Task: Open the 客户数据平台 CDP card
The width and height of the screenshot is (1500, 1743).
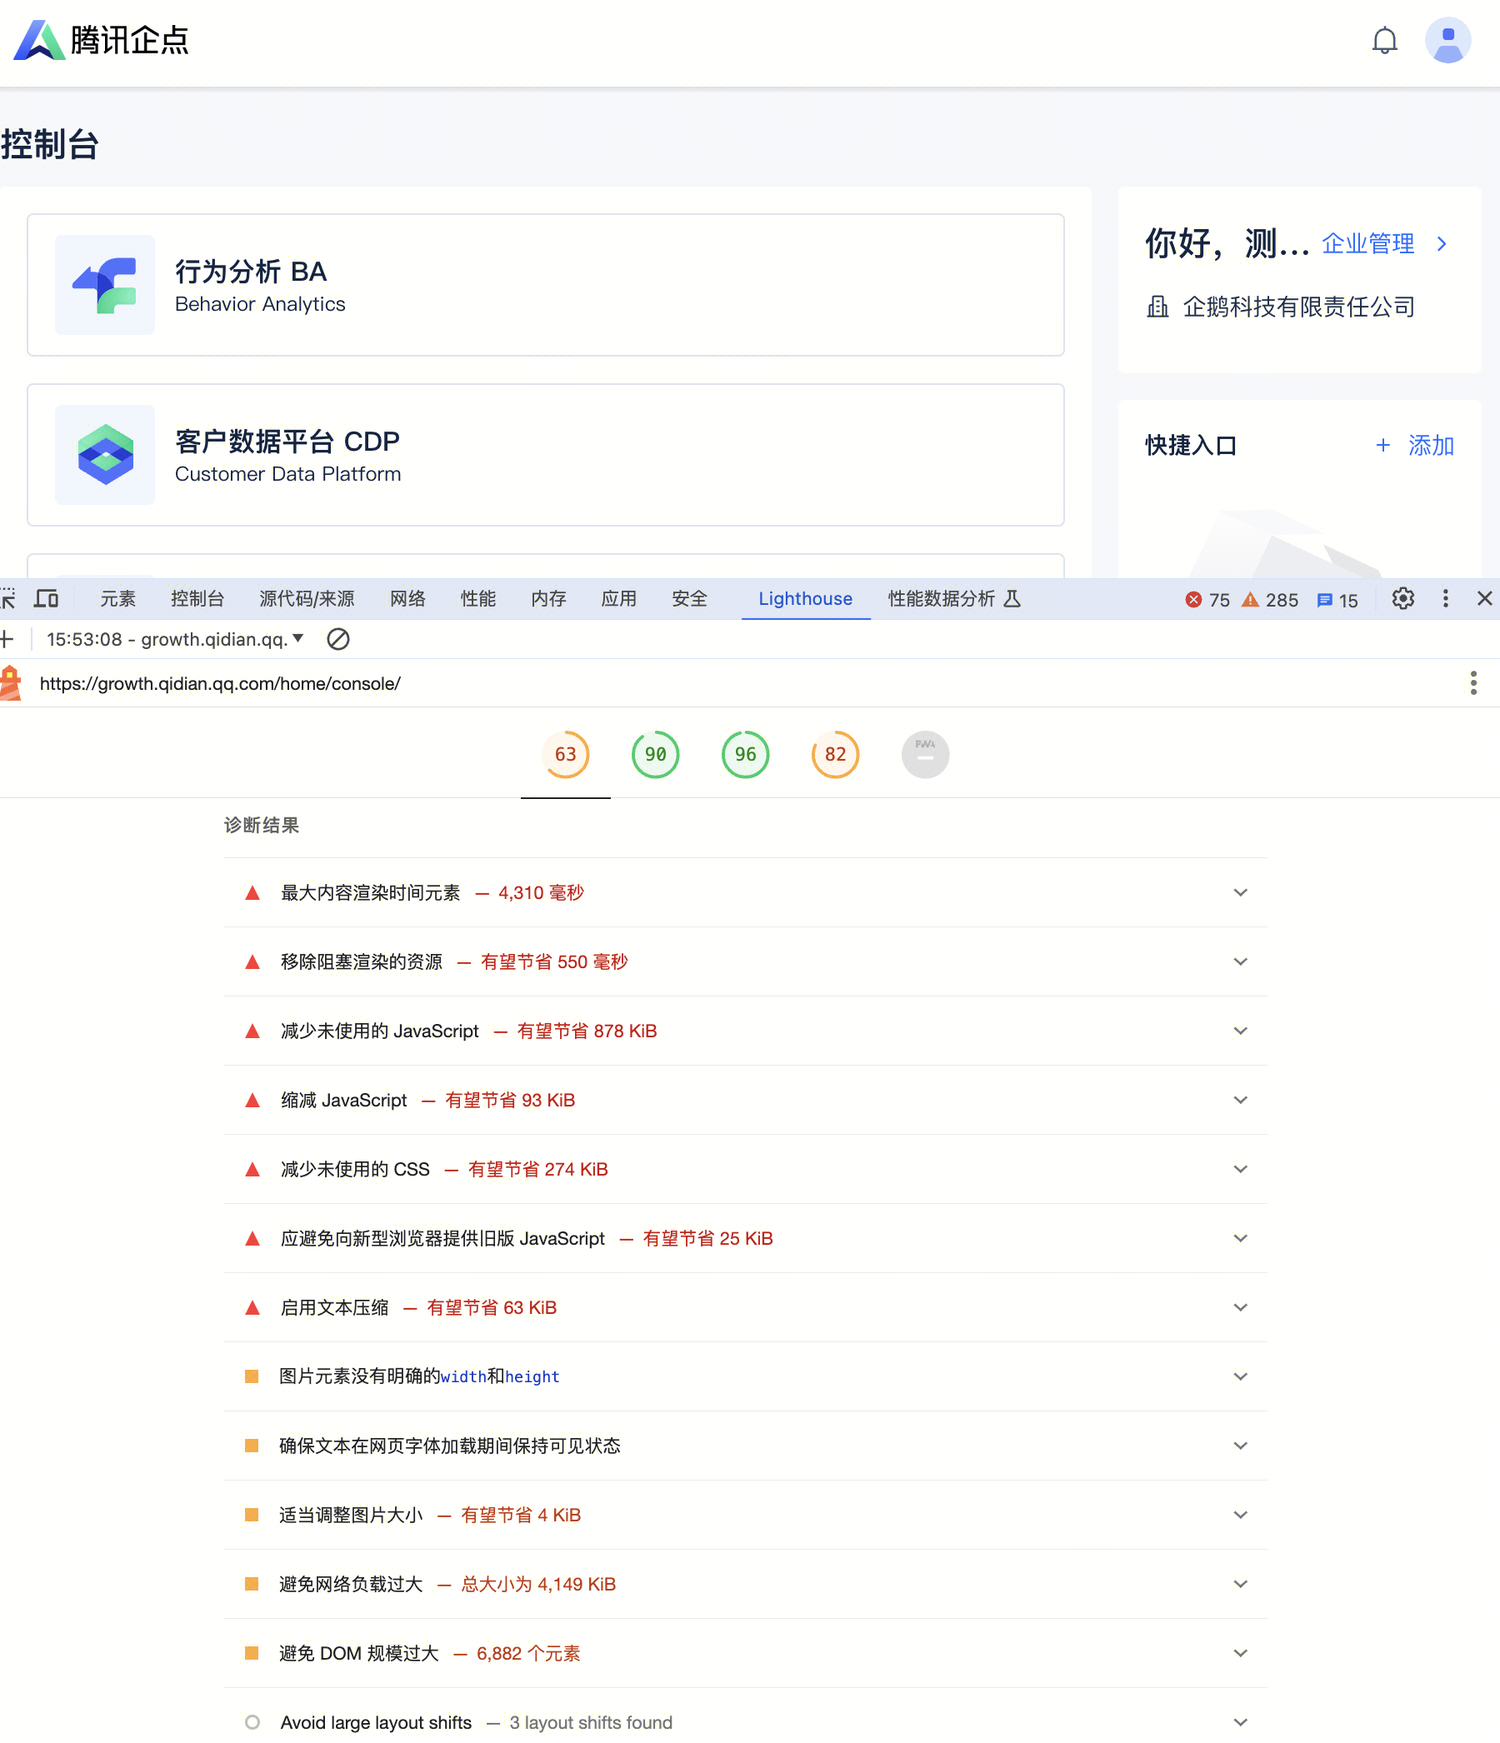Action: [x=546, y=455]
